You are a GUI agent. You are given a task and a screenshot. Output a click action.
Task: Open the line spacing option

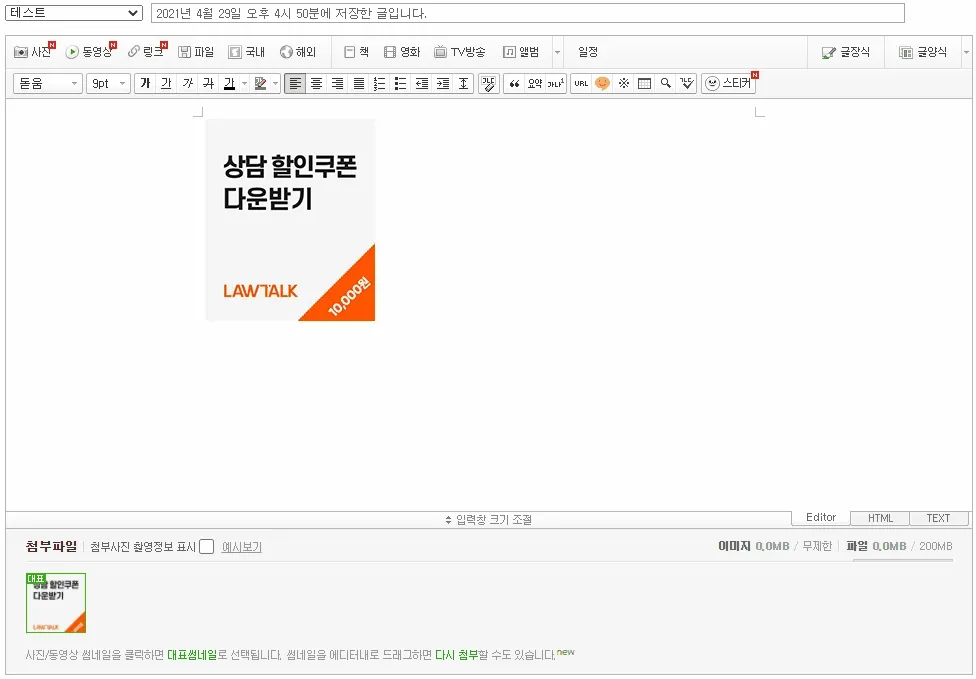click(x=464, y=83)
